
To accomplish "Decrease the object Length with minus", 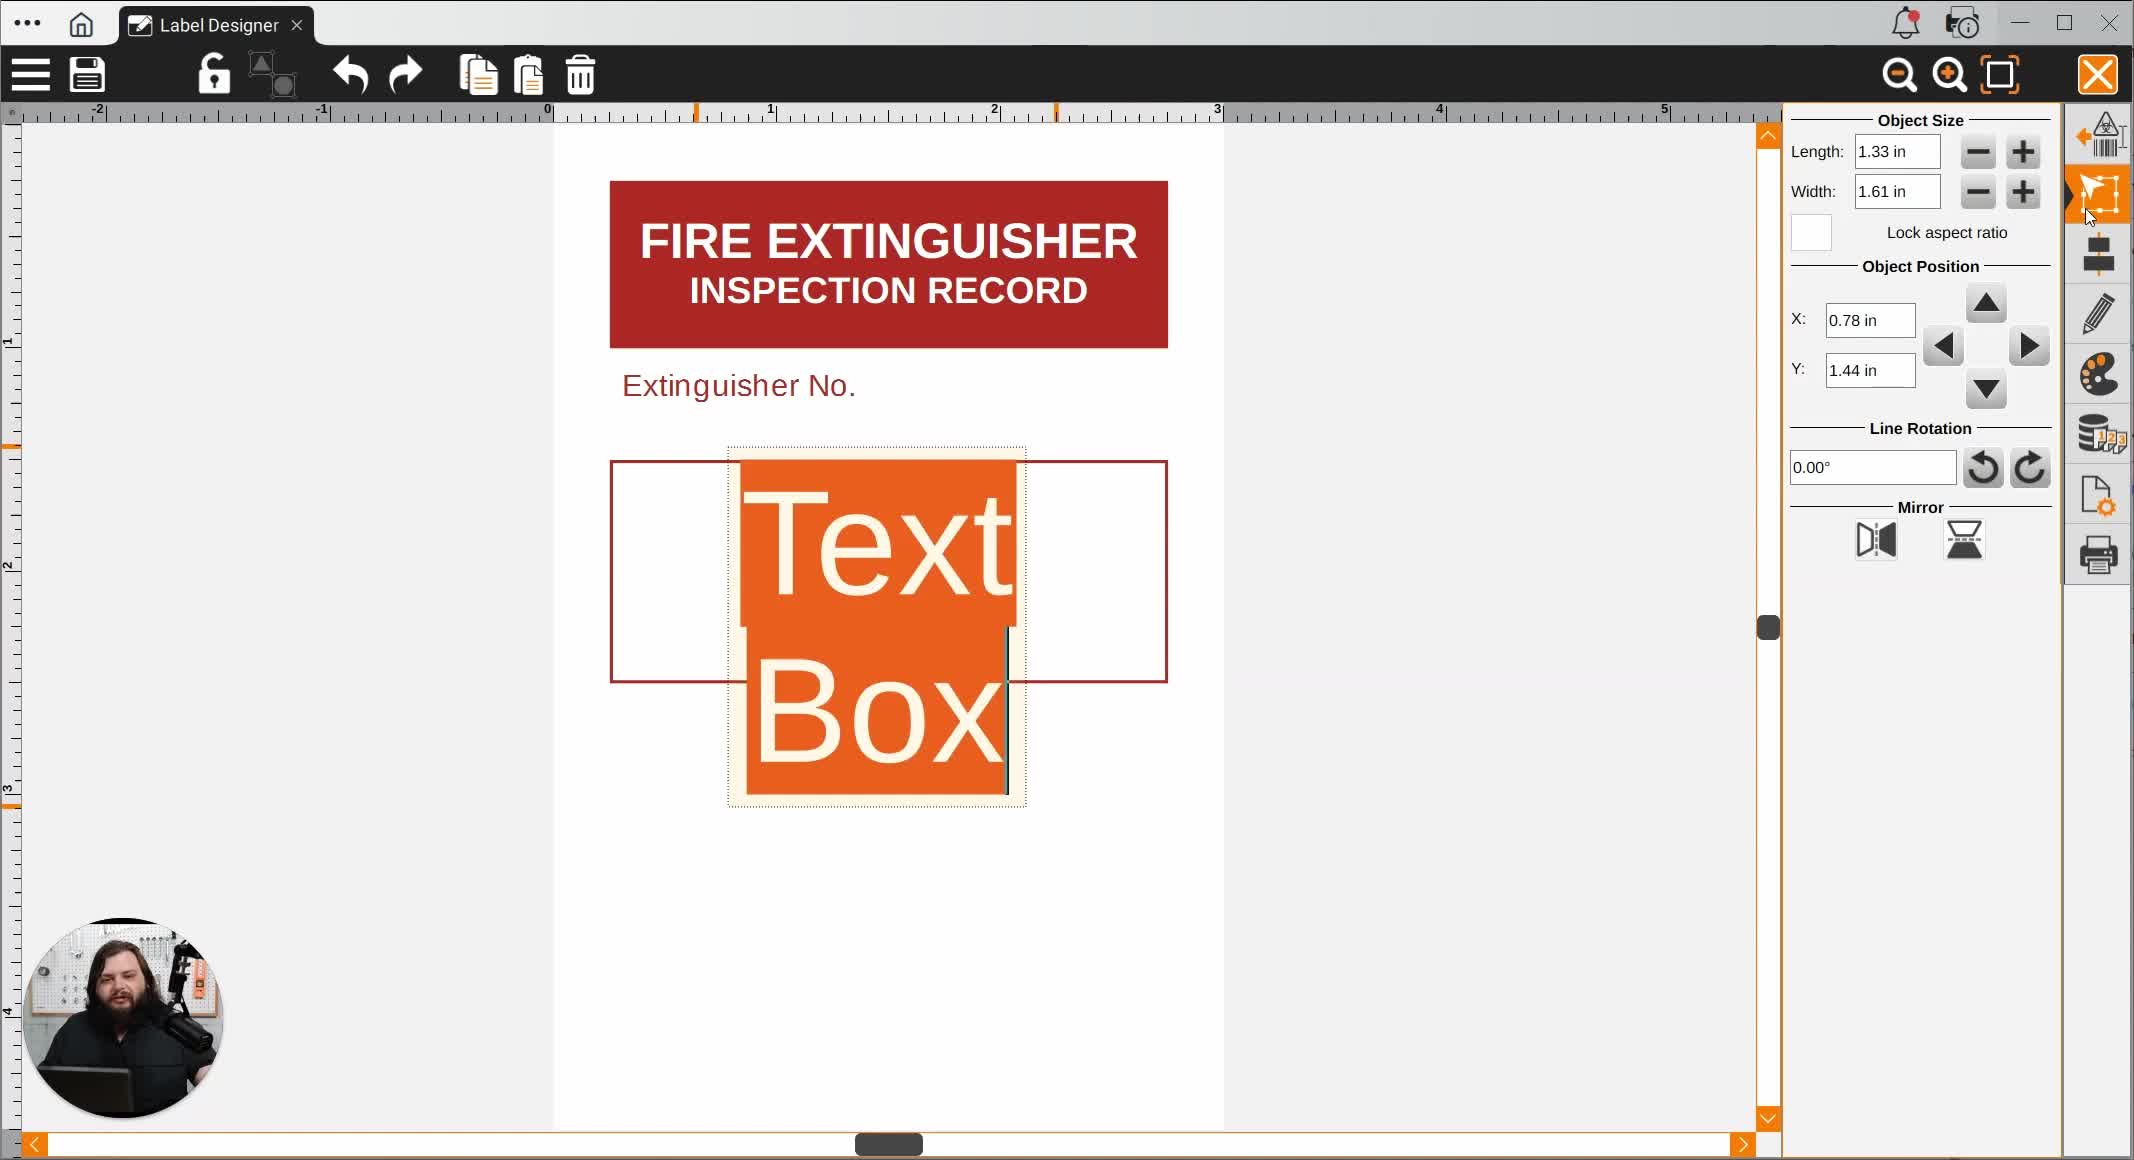I will click(1978, 152).
